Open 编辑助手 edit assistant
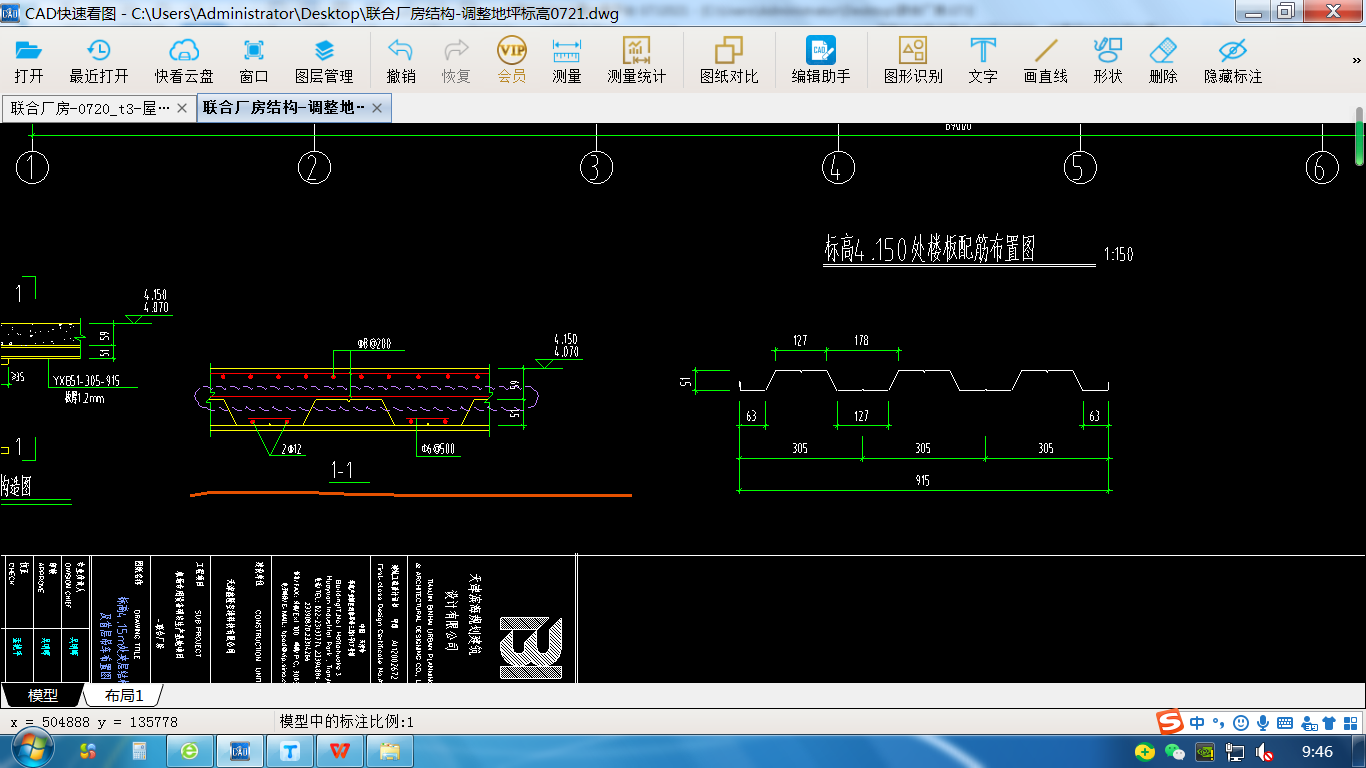This screenshot has height=768, width=1366. (821, 60)
